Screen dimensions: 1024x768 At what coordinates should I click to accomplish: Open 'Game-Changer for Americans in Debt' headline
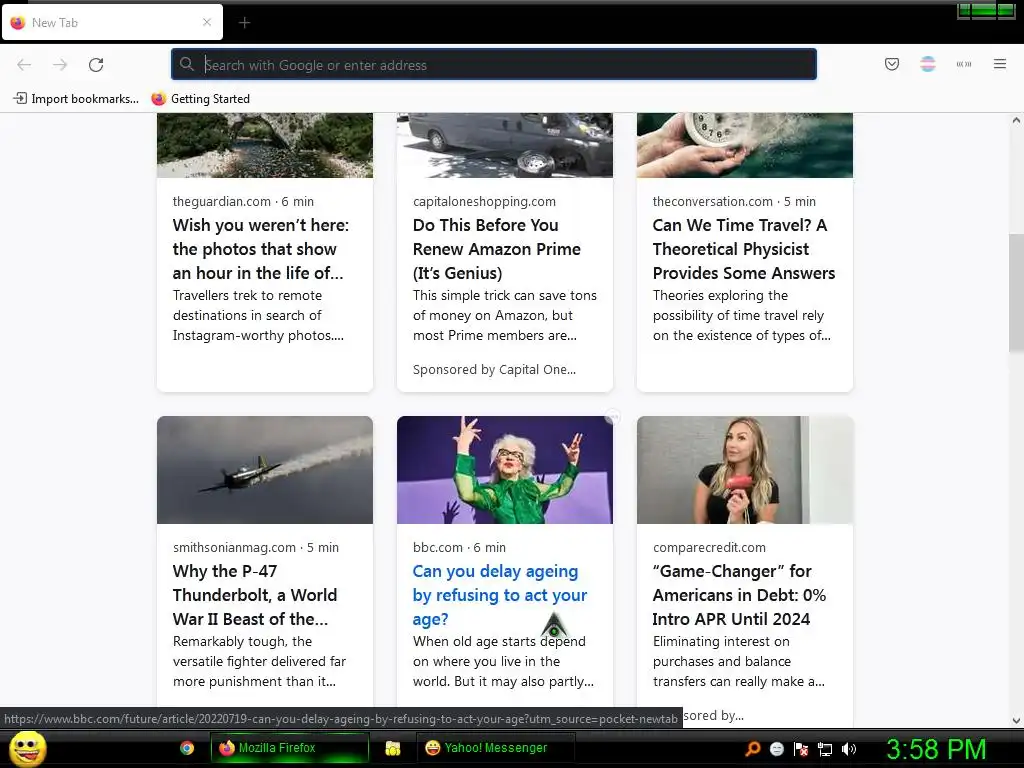739,595
